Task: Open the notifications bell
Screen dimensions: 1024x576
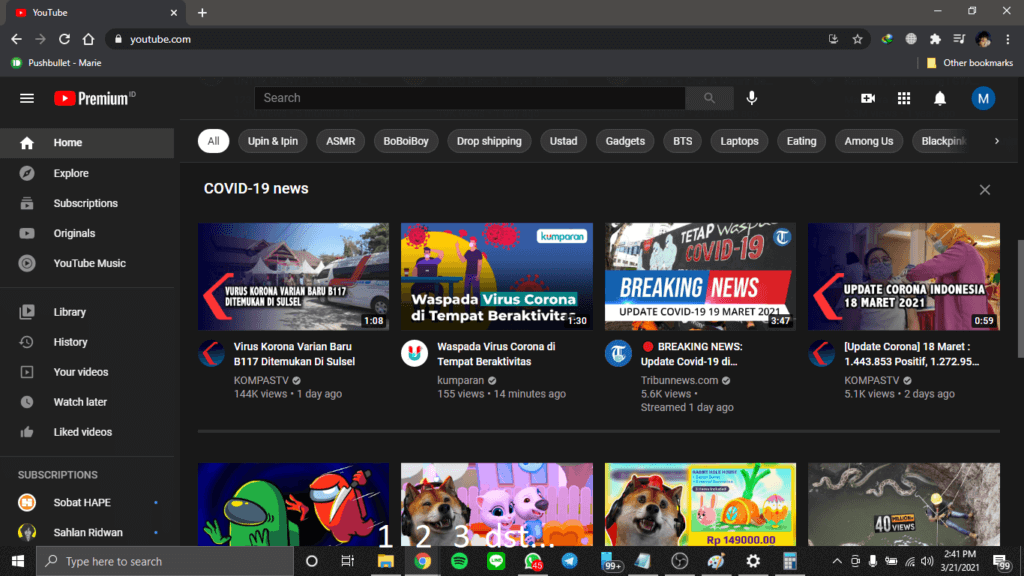Action: click(940, 99)
